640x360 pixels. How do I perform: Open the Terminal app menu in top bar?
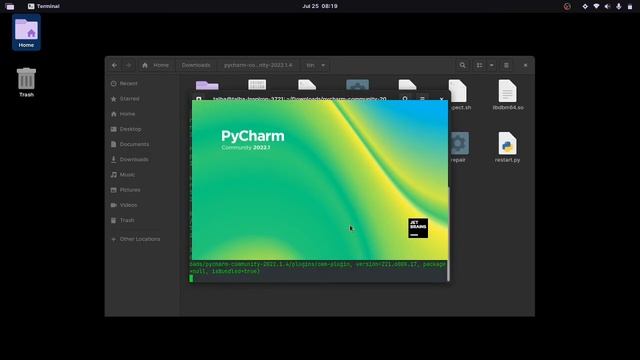44,6
